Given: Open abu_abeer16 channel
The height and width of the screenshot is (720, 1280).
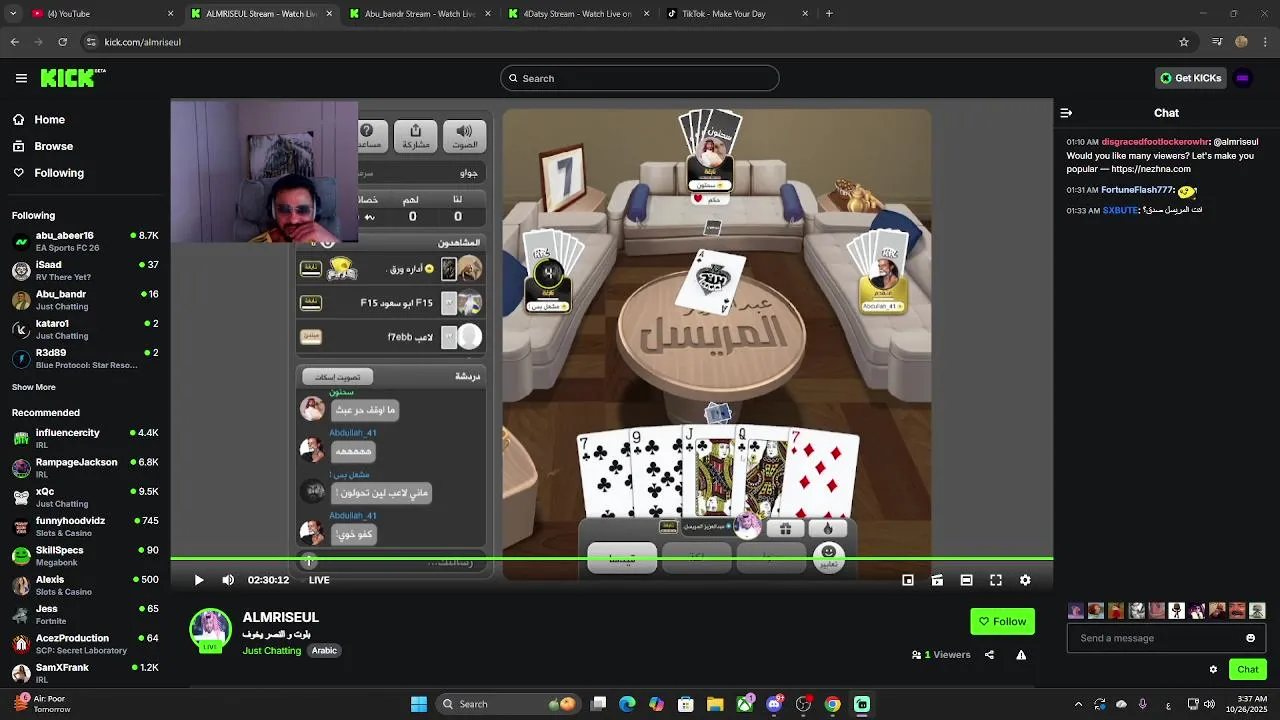Looking at the screenshot, I should pyautogui.click(x=85, y=241).
